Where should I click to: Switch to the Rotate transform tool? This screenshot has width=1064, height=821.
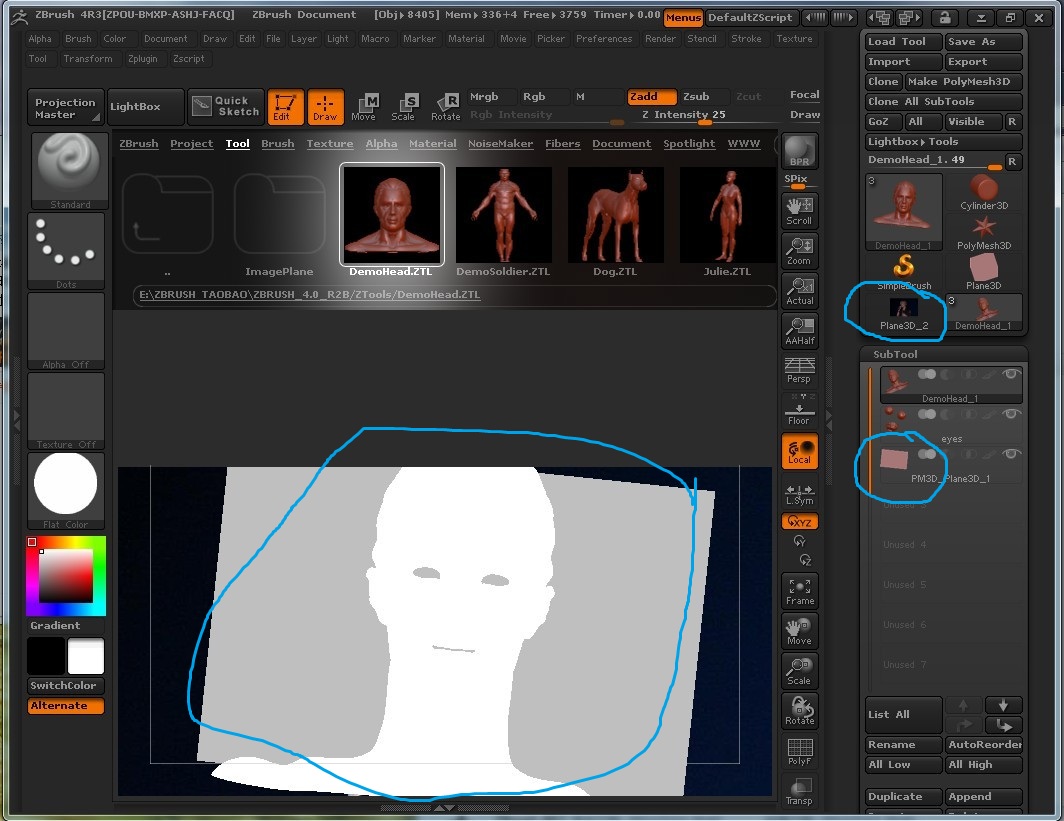[445, 107]
